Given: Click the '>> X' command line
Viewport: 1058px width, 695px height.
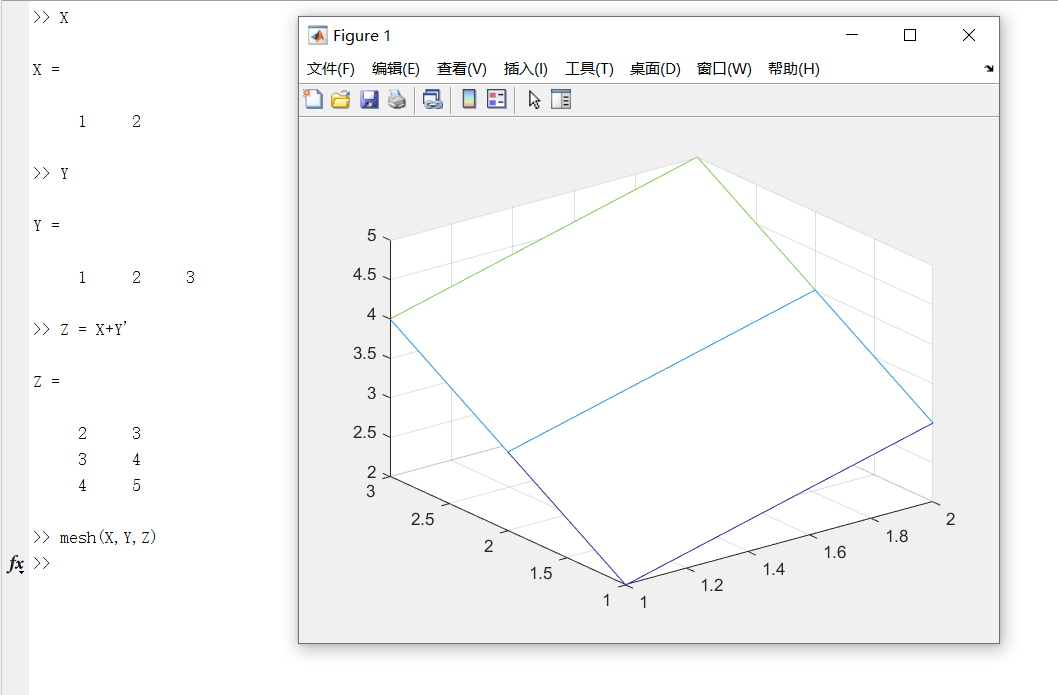Looking at the screenshot, I should pos(51,18).
